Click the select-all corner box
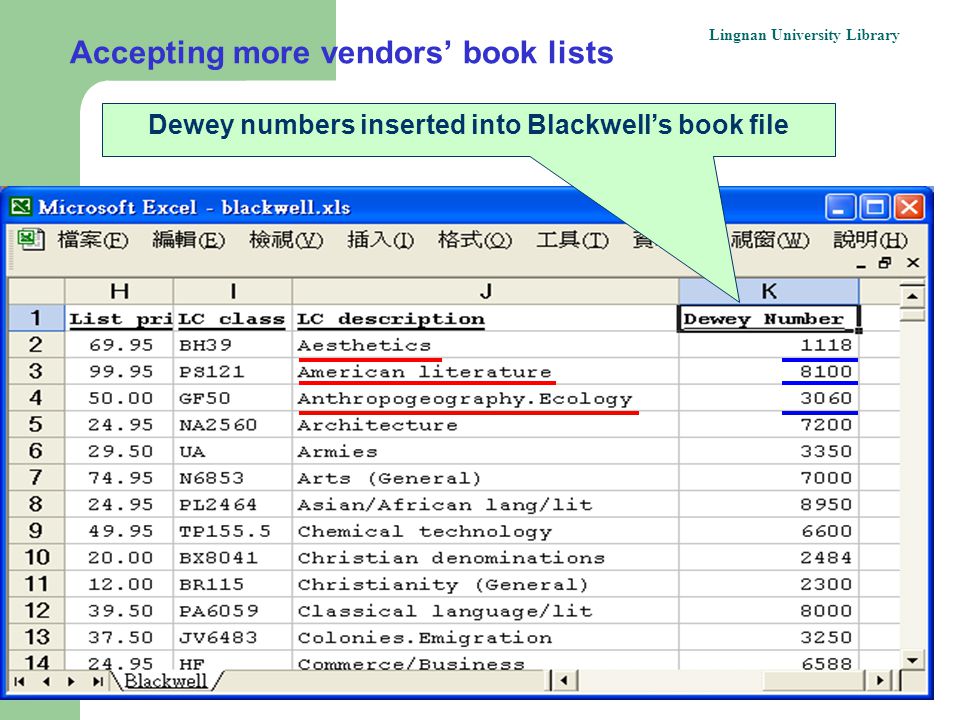Screen dimensions: 960x720 point(36,291)
